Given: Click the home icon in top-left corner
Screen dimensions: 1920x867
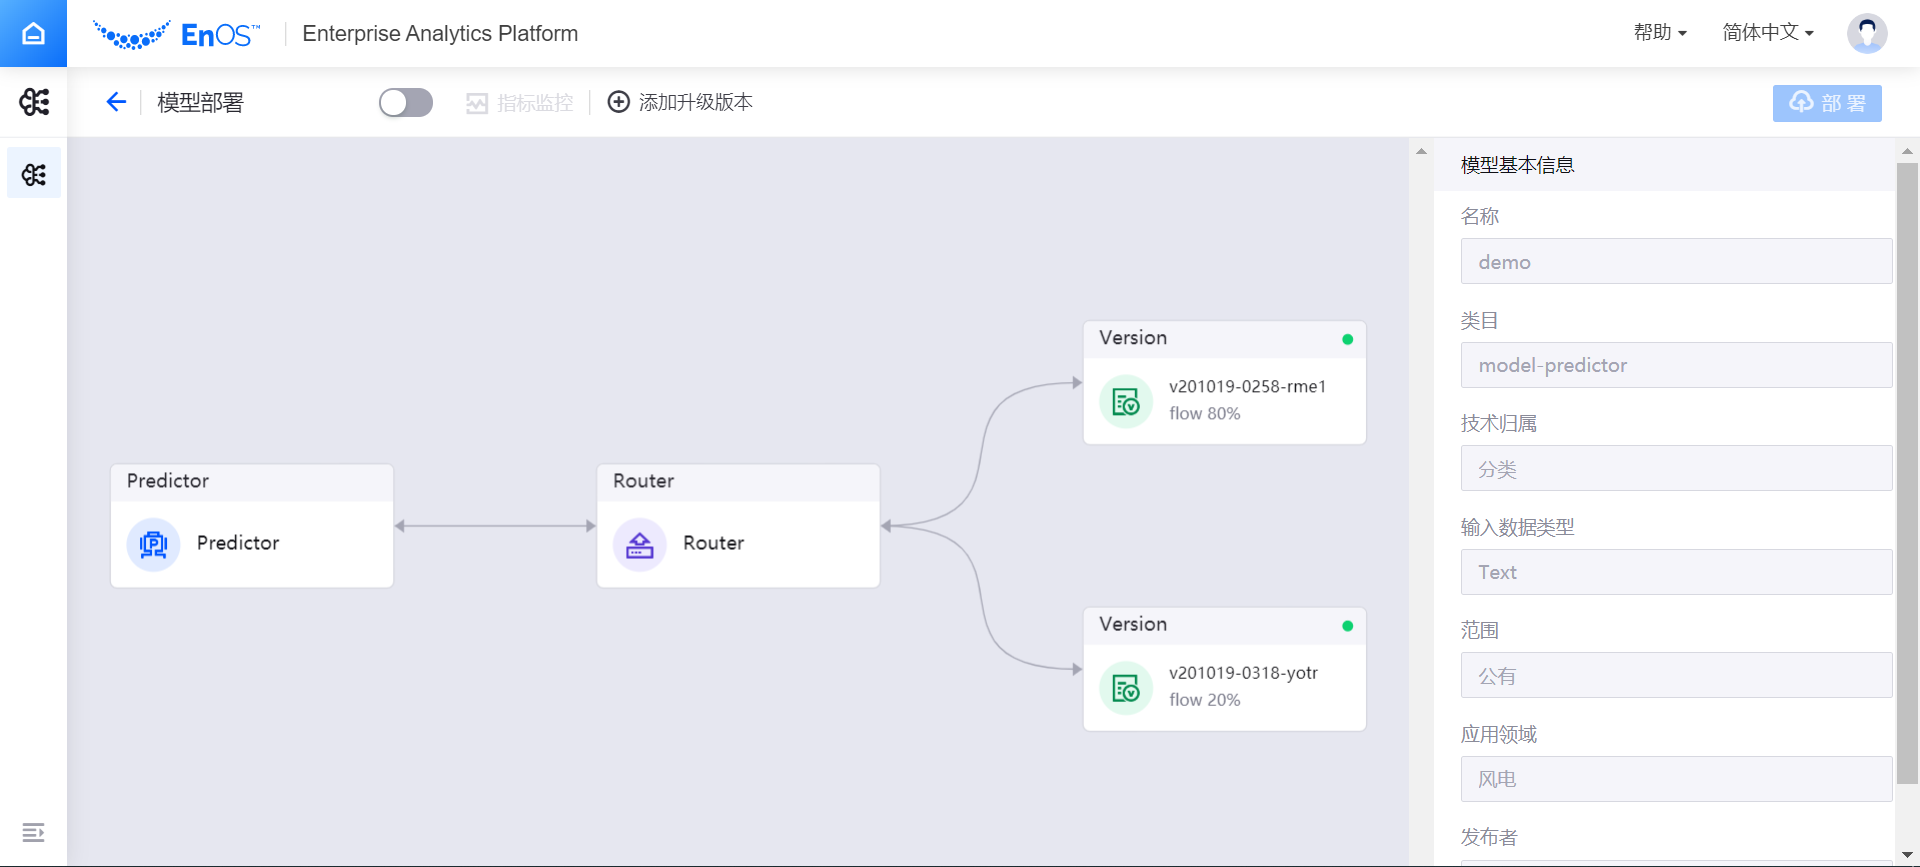Looking at the screenshot, I should tap(33, 33).
